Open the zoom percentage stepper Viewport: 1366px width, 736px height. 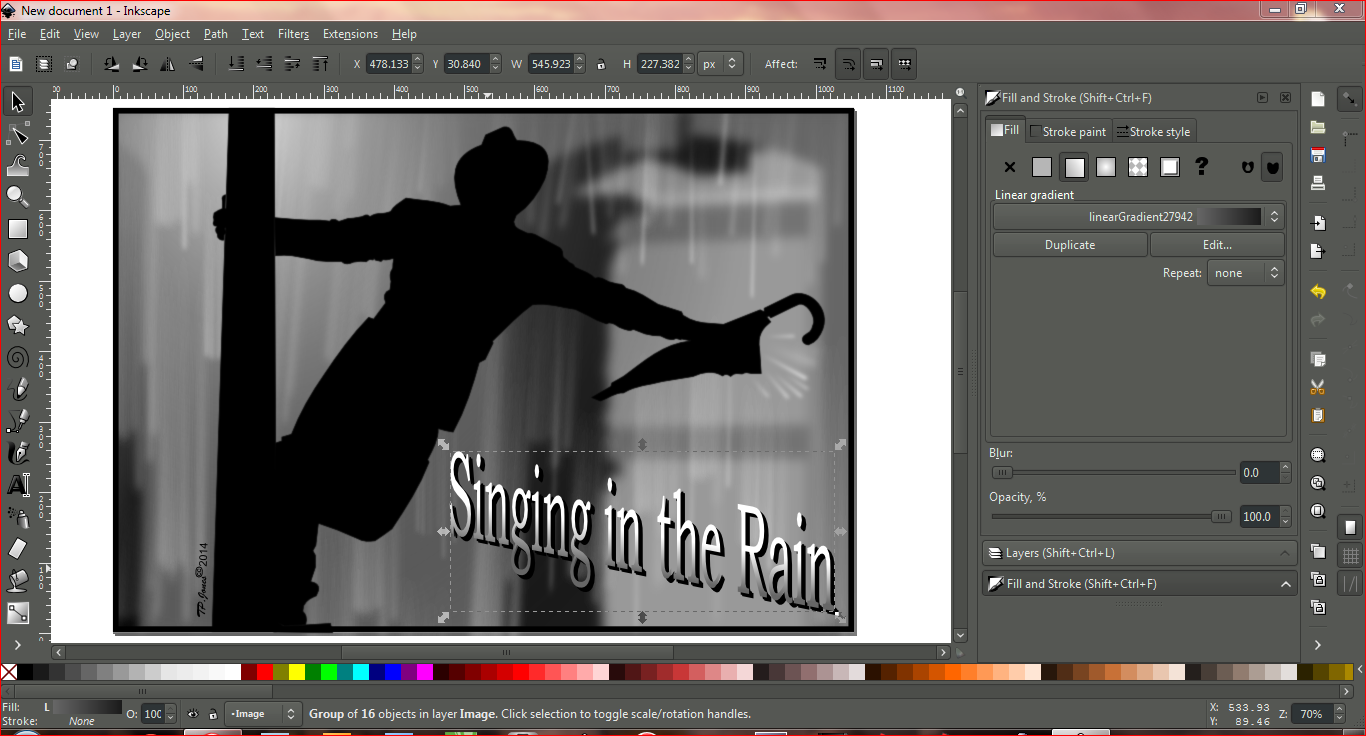1340,714
